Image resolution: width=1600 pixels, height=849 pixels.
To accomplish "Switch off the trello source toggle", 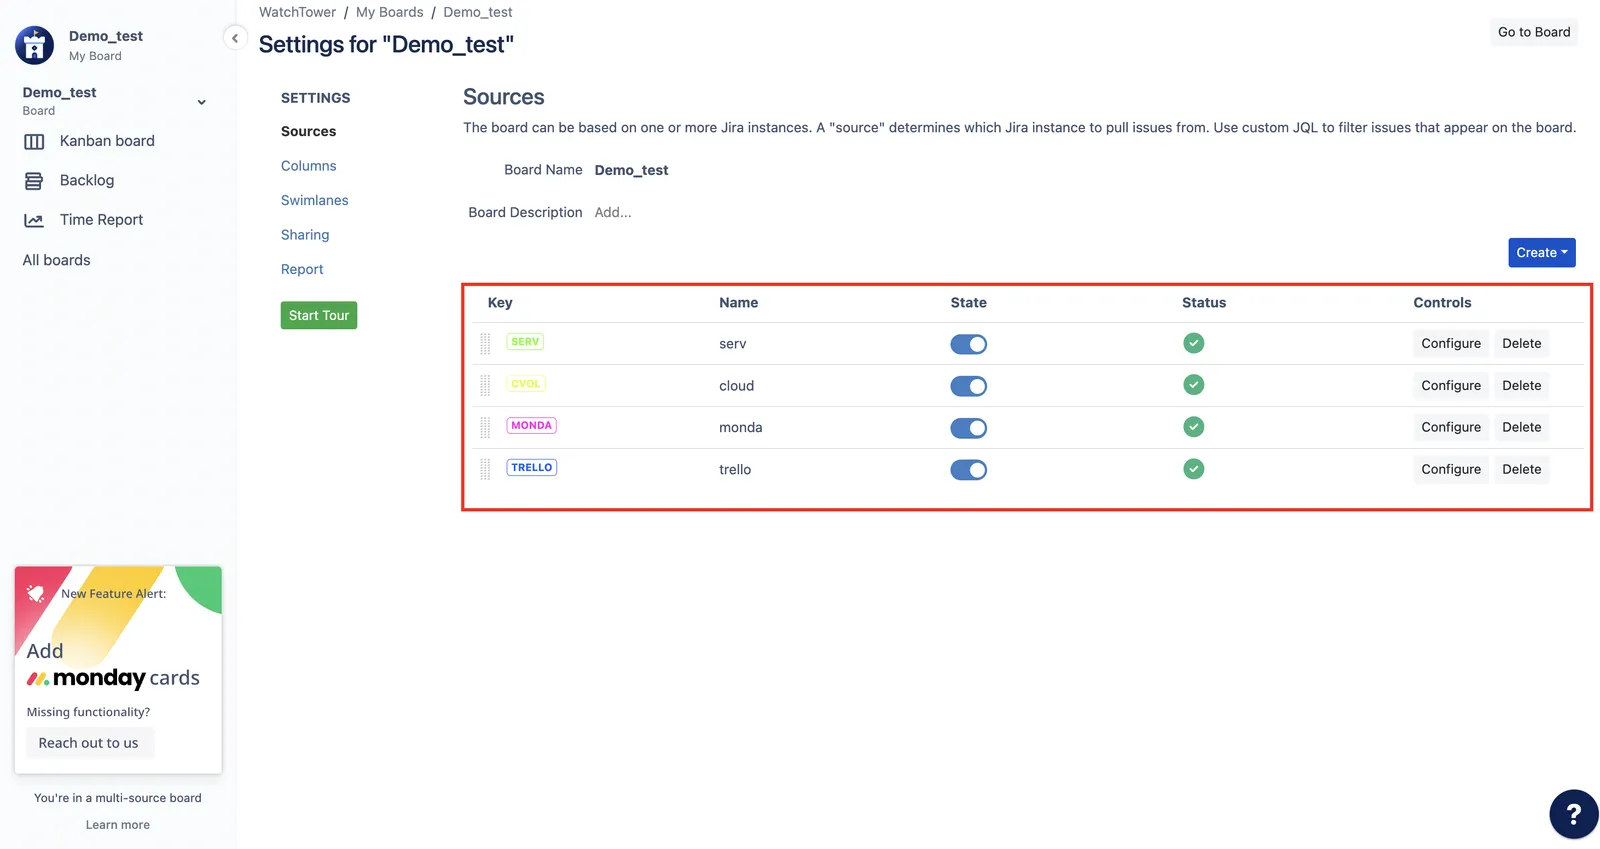I will click(968, 470).
